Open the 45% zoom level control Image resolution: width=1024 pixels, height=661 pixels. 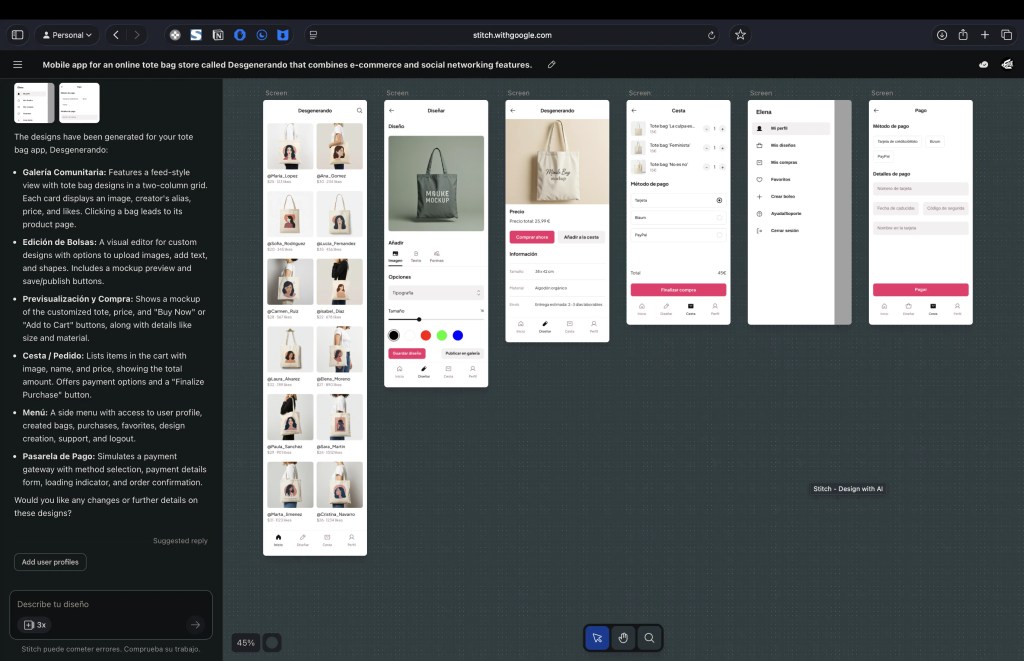[245, 643]
